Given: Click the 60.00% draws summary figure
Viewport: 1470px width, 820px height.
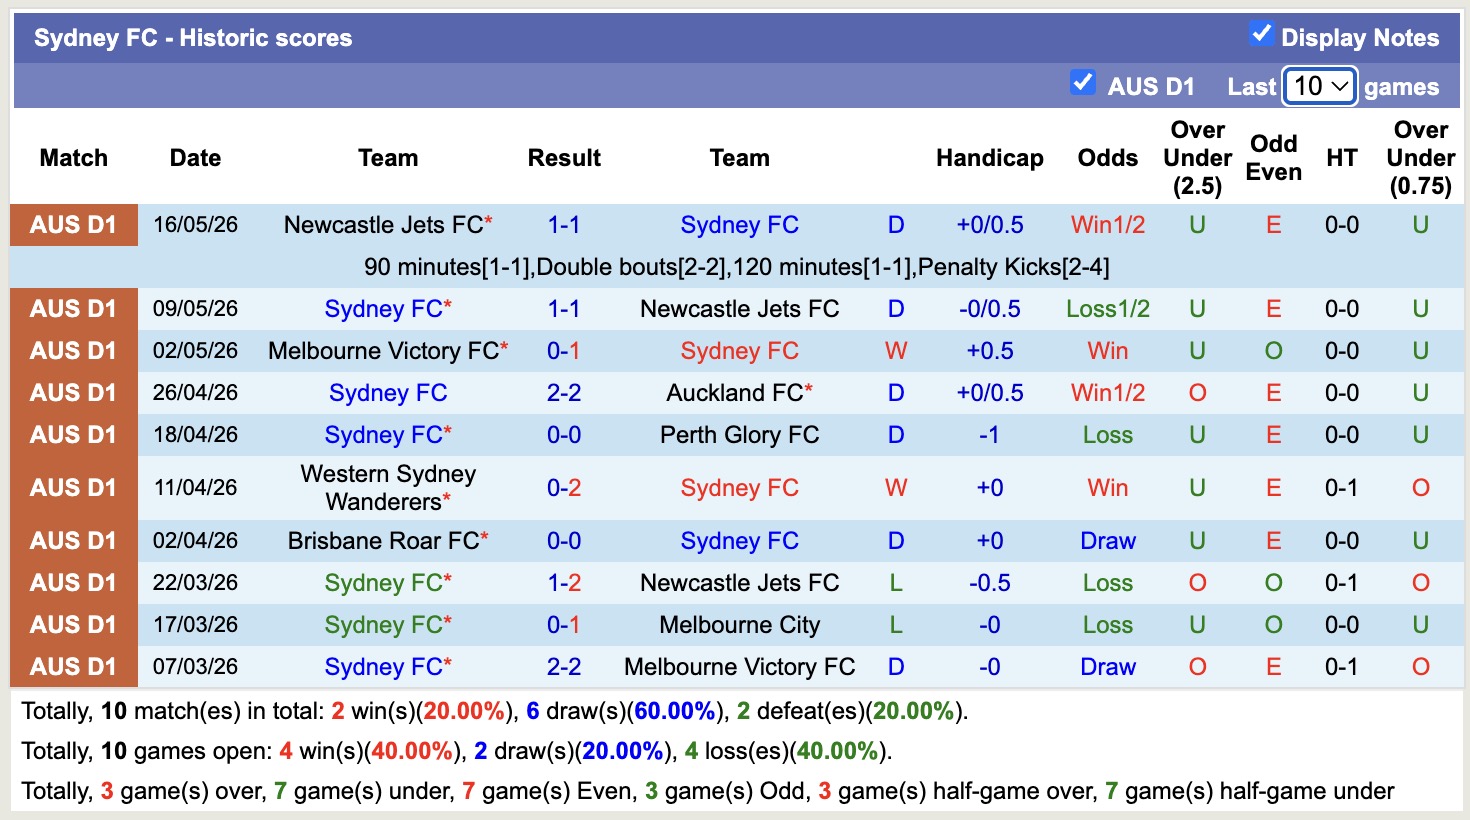Looking at the screenshot, I should pos(675,711).
